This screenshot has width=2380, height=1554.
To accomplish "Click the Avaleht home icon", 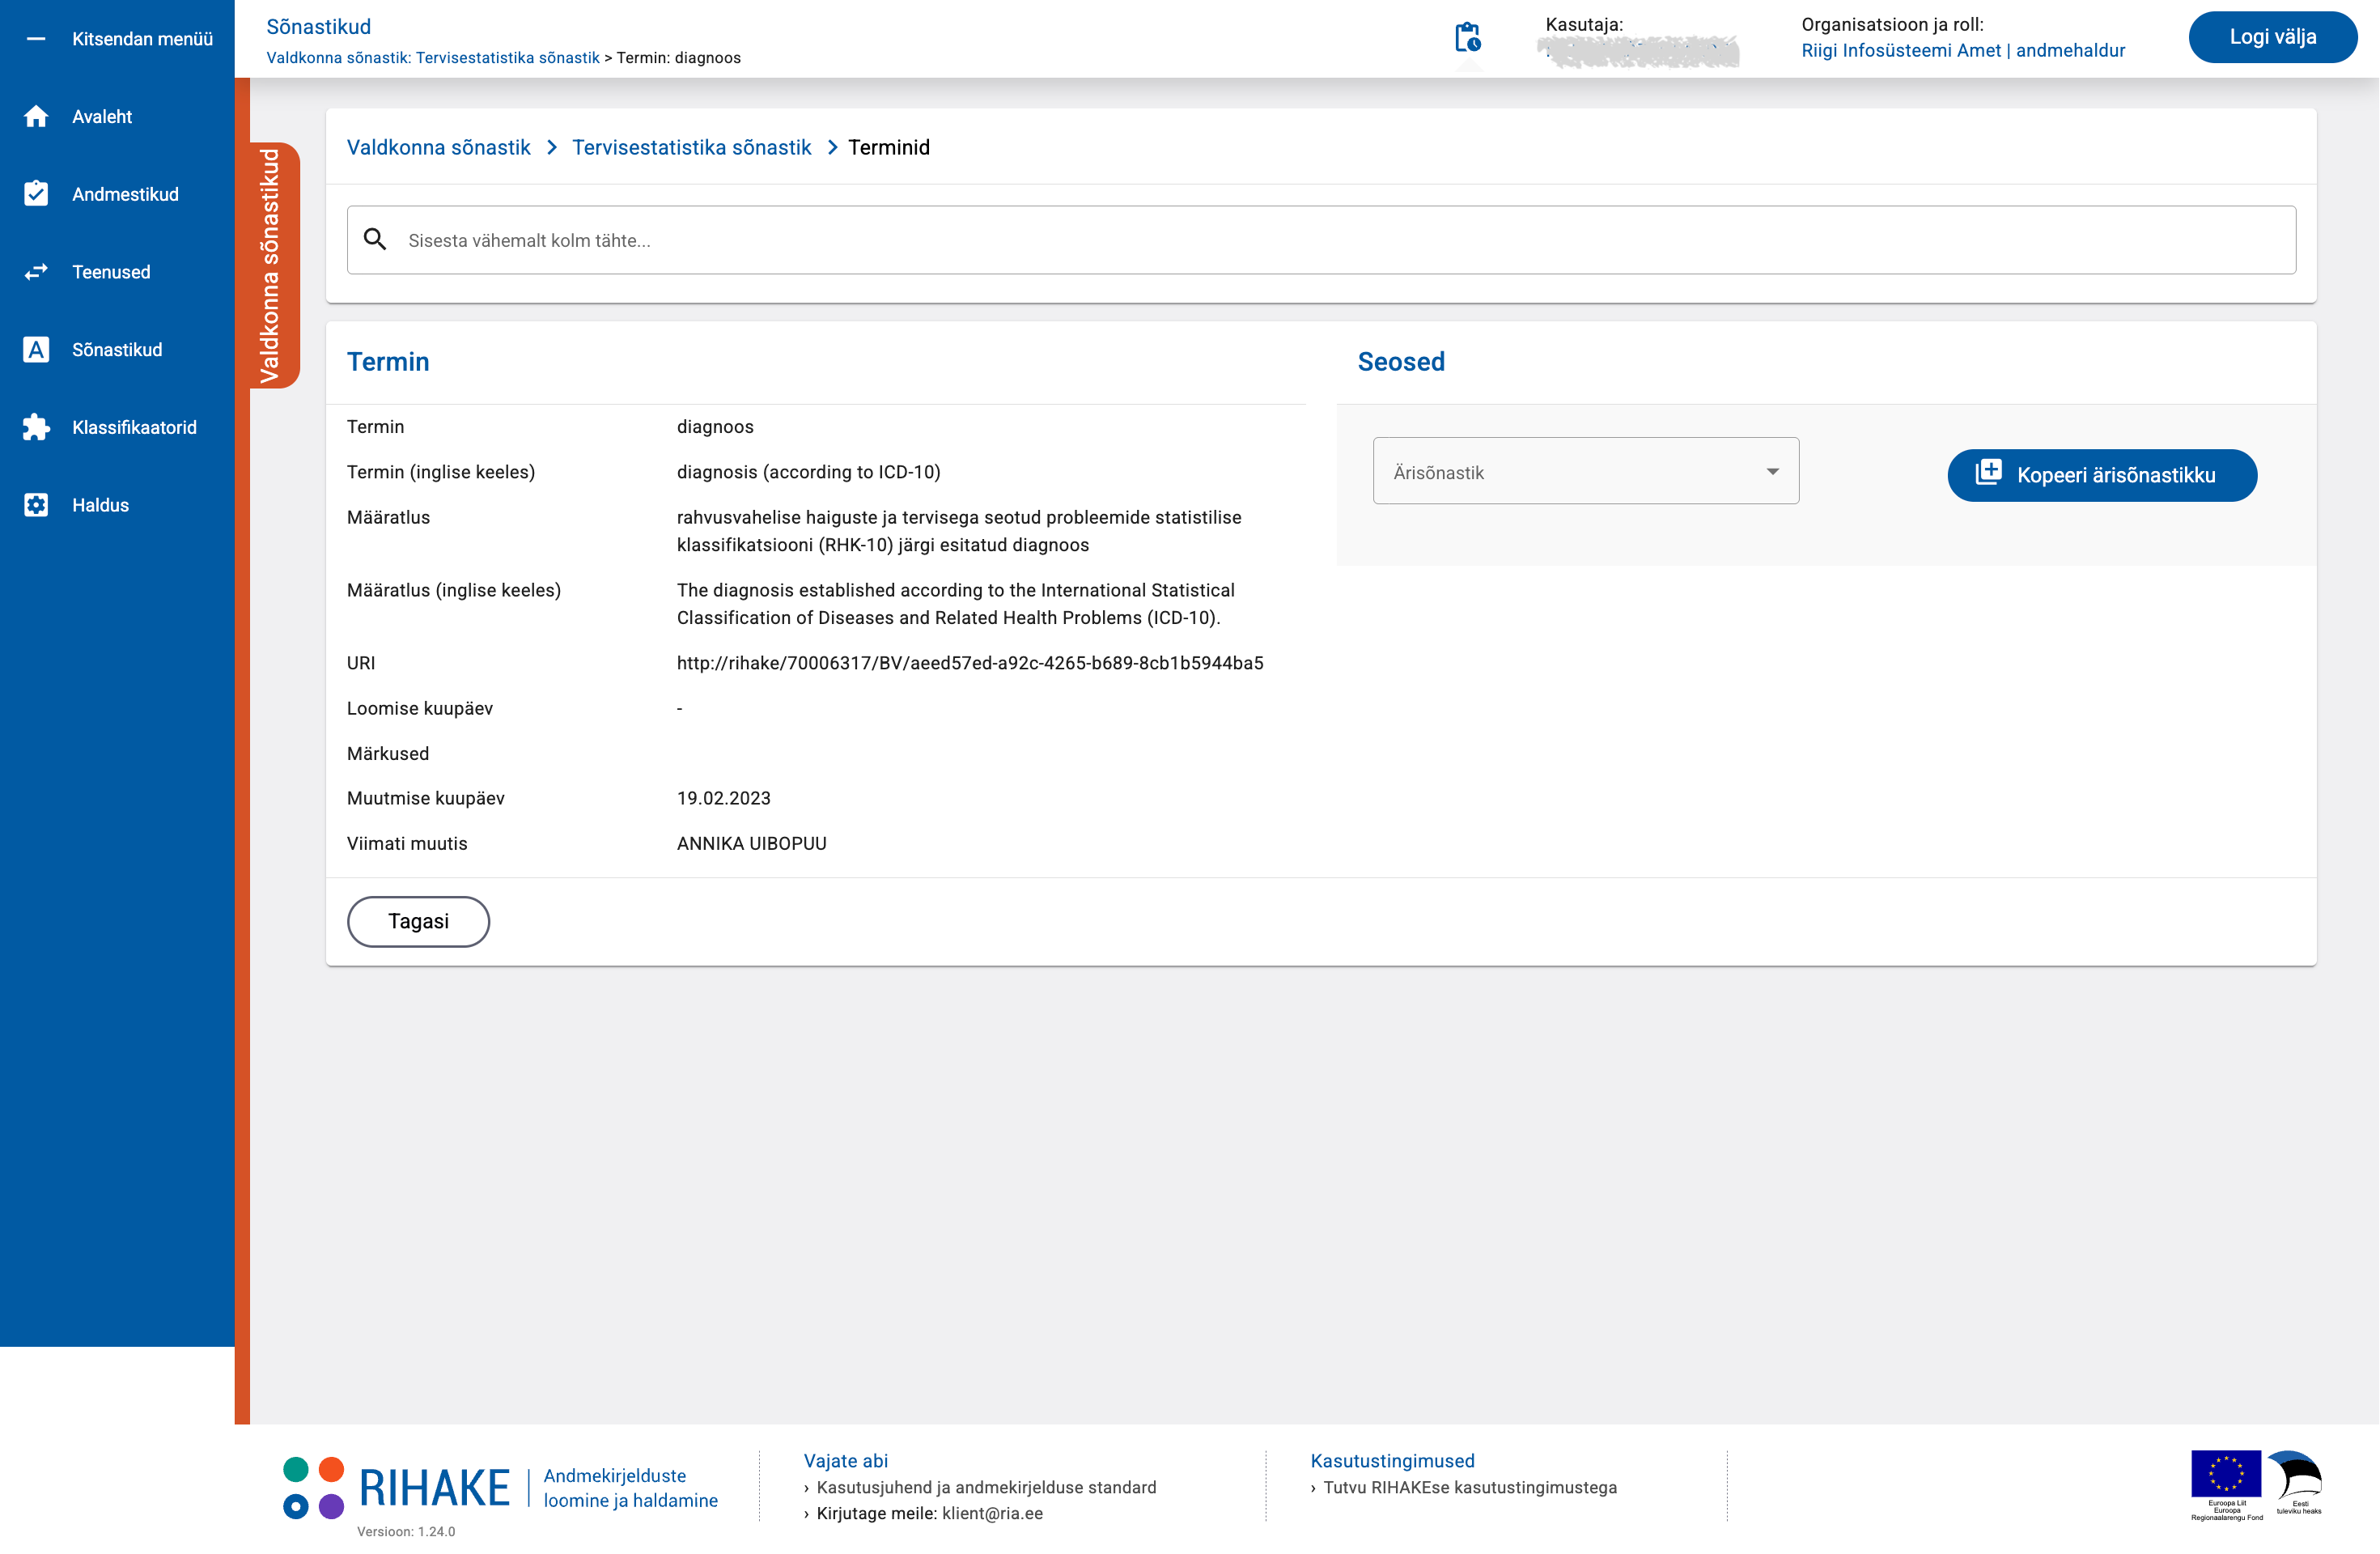I will click(x=36, y=117).
